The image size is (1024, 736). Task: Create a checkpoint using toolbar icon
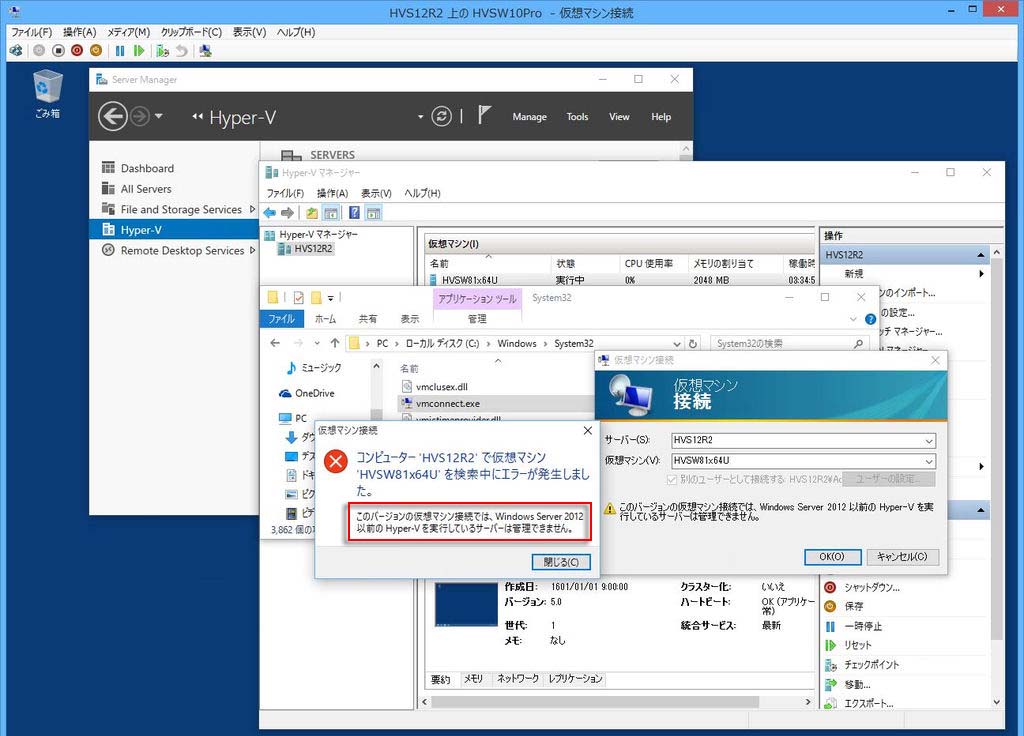pos(163,50)
